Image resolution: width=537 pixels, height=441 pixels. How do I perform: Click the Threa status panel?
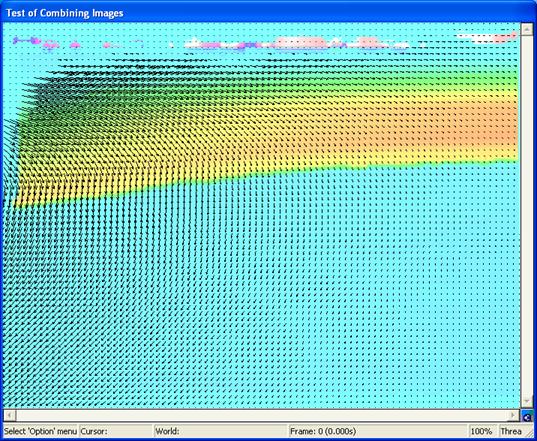point(513,431)
